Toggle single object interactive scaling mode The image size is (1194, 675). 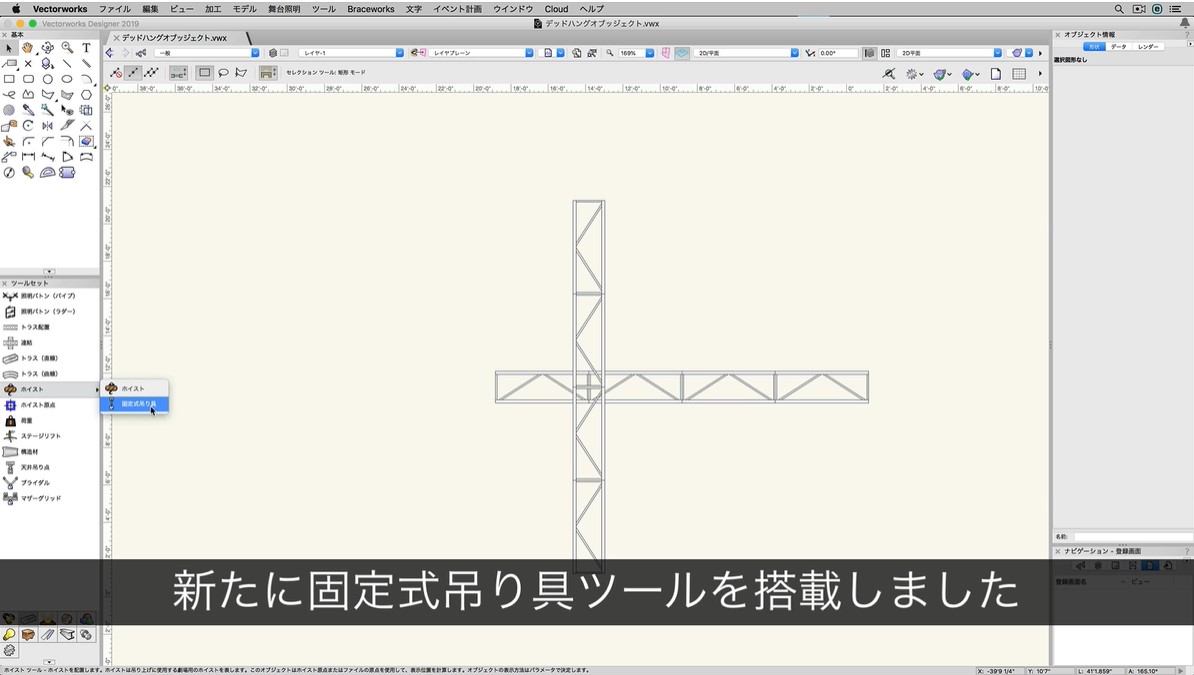(x=133, y=73)
